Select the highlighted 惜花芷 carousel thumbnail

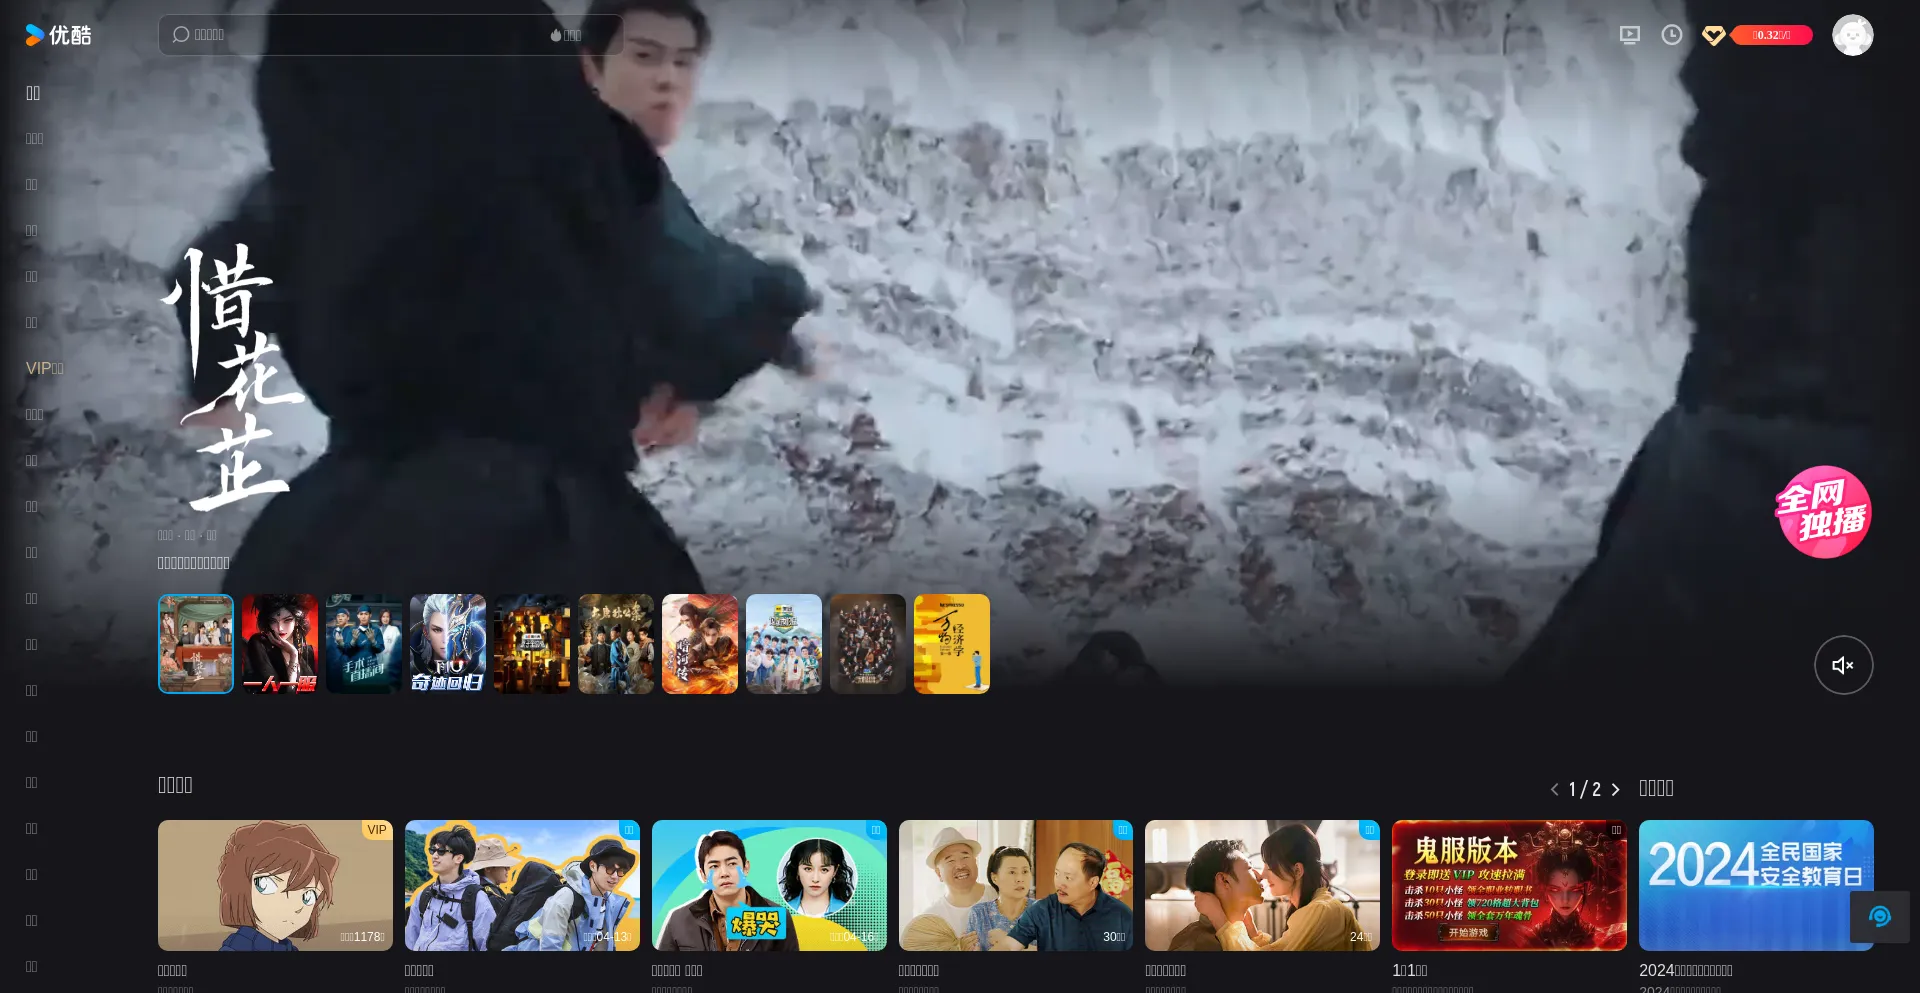196,644
